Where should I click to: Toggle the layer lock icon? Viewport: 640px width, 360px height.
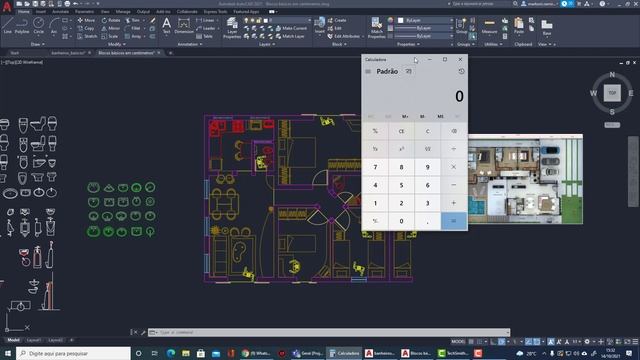pos(258,20)
